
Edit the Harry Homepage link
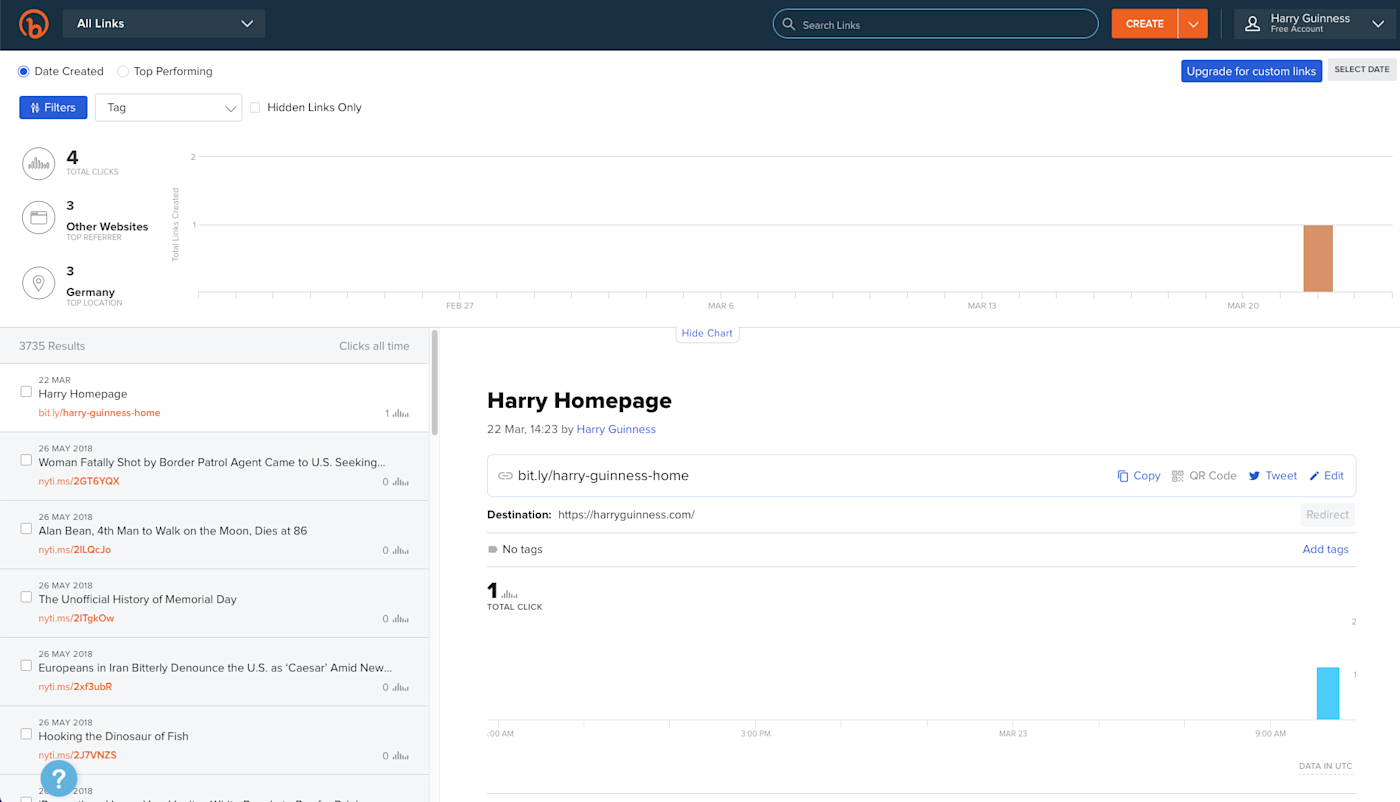pos(1326,476)
